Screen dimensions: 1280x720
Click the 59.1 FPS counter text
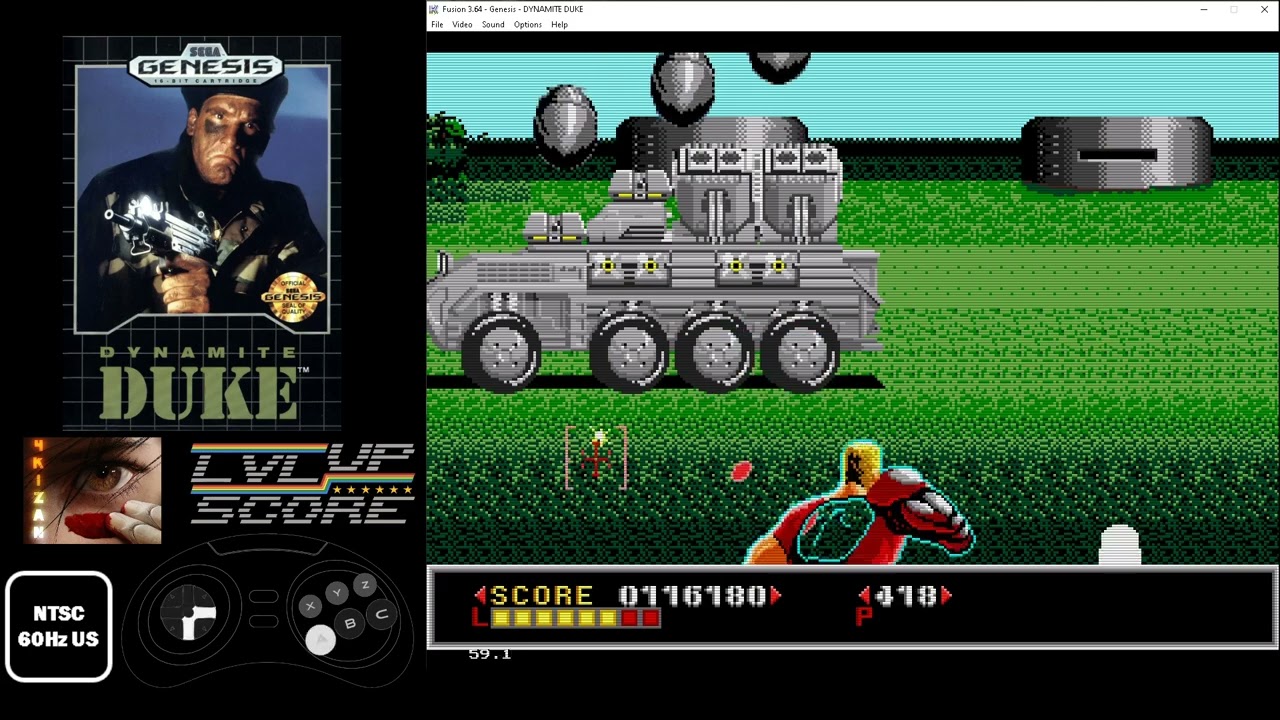coord(489,654)
